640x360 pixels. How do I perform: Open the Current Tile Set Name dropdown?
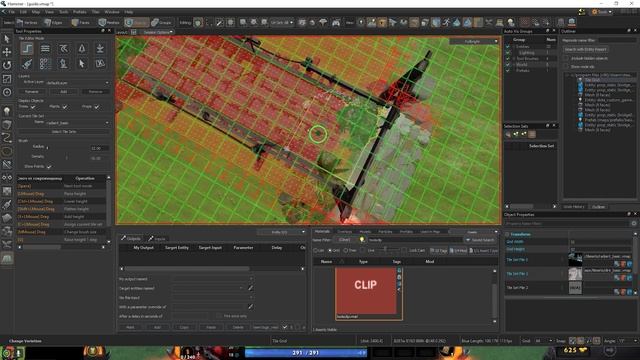tap(78, 122)
